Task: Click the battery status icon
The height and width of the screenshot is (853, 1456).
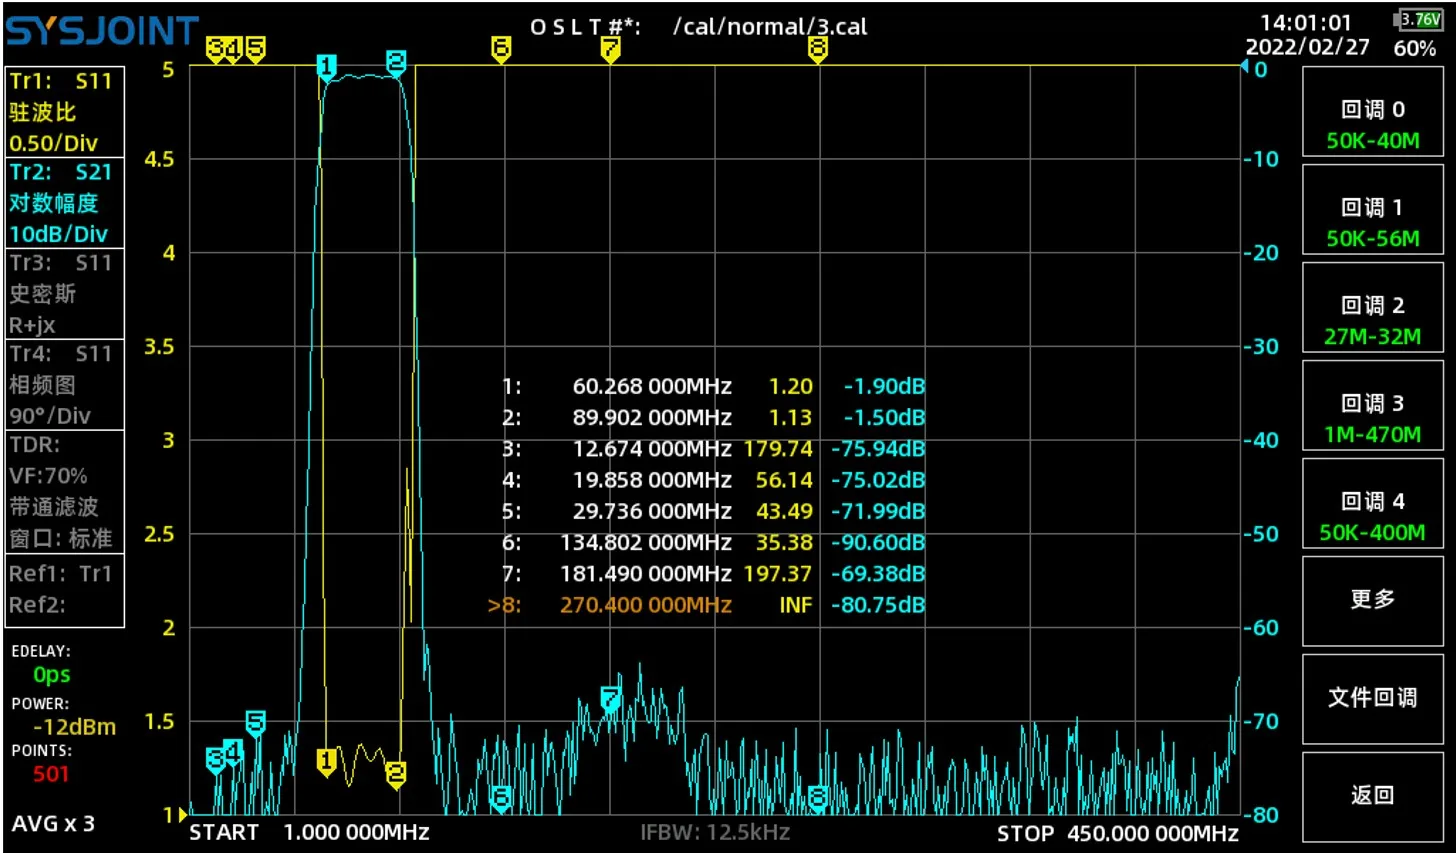Action: [x=1418, y=20]
